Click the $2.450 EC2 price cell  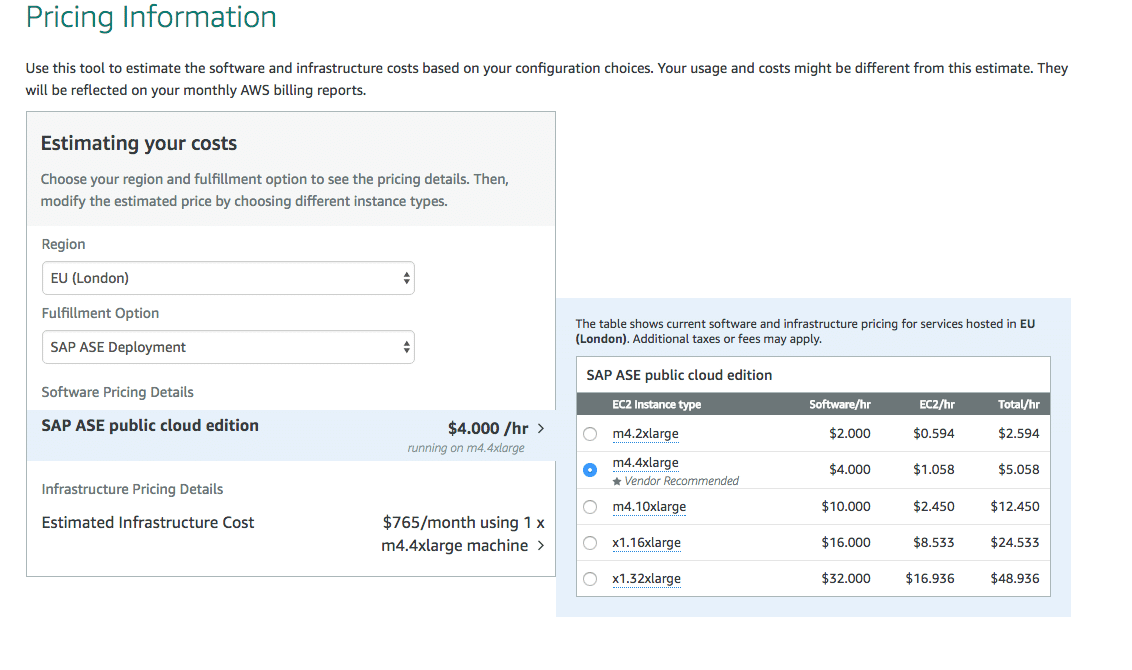[933, 506]
